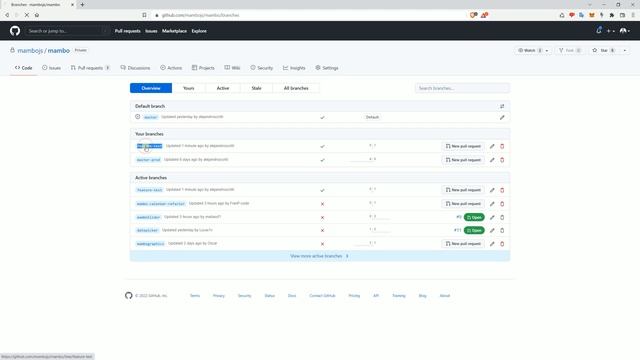Open Explore in the GitHub header
Image resolution: width=640 pixels, height=360 pixels.
(199, 31)
